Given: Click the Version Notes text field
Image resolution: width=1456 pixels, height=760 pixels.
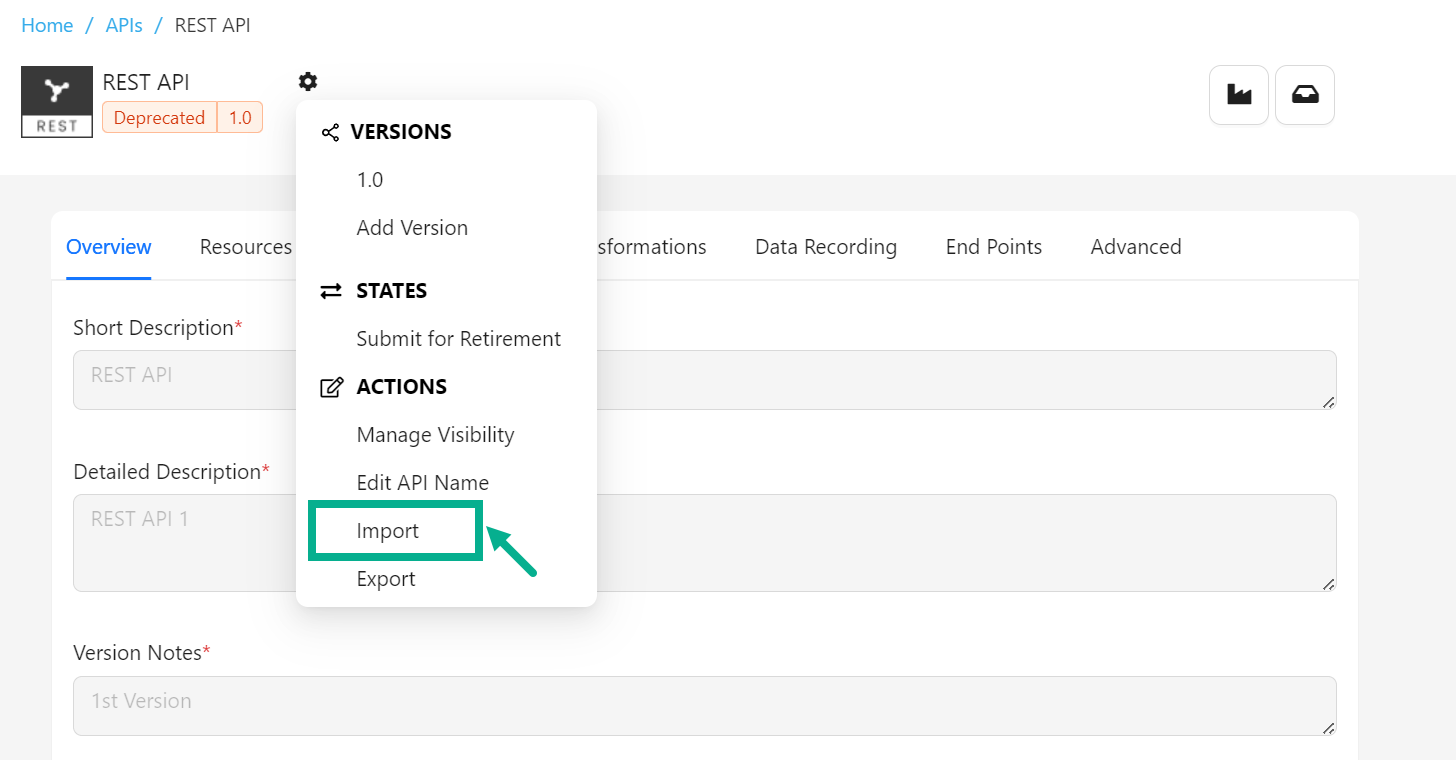Looking at the screenshot, I should pyautogui.click(x=704, y=706).
